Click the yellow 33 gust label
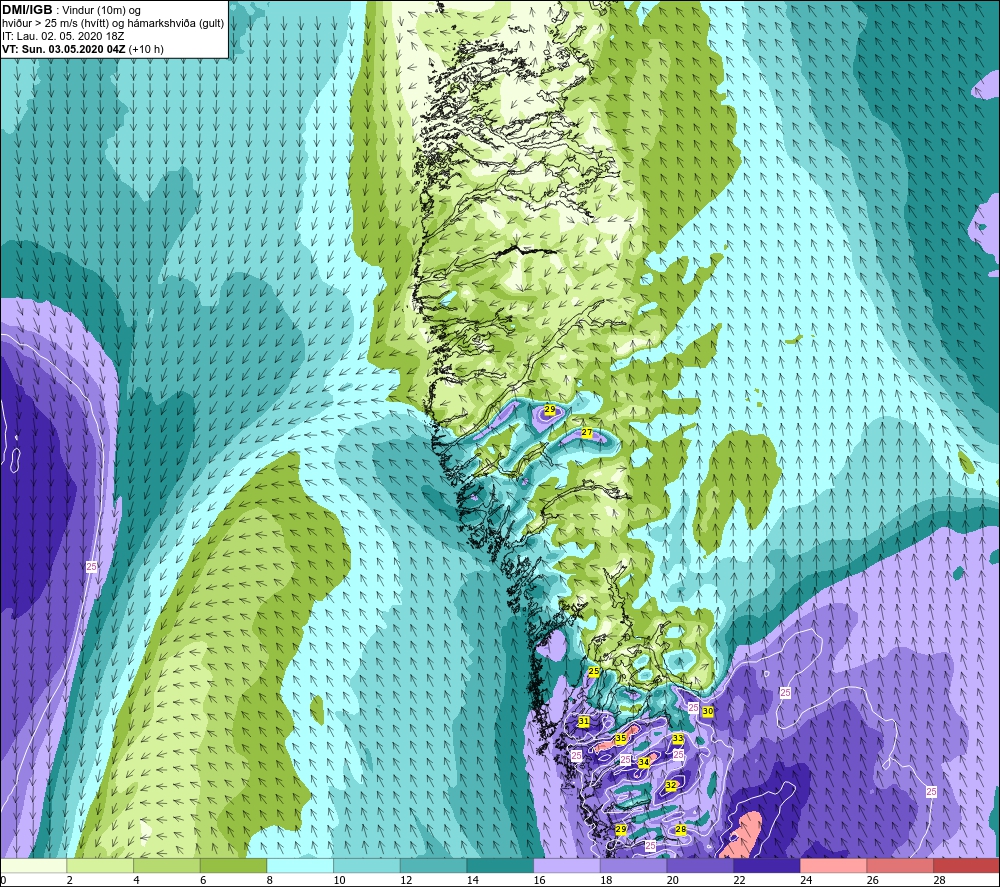Viewport: 1000px width, 887px height. (678, 738)
